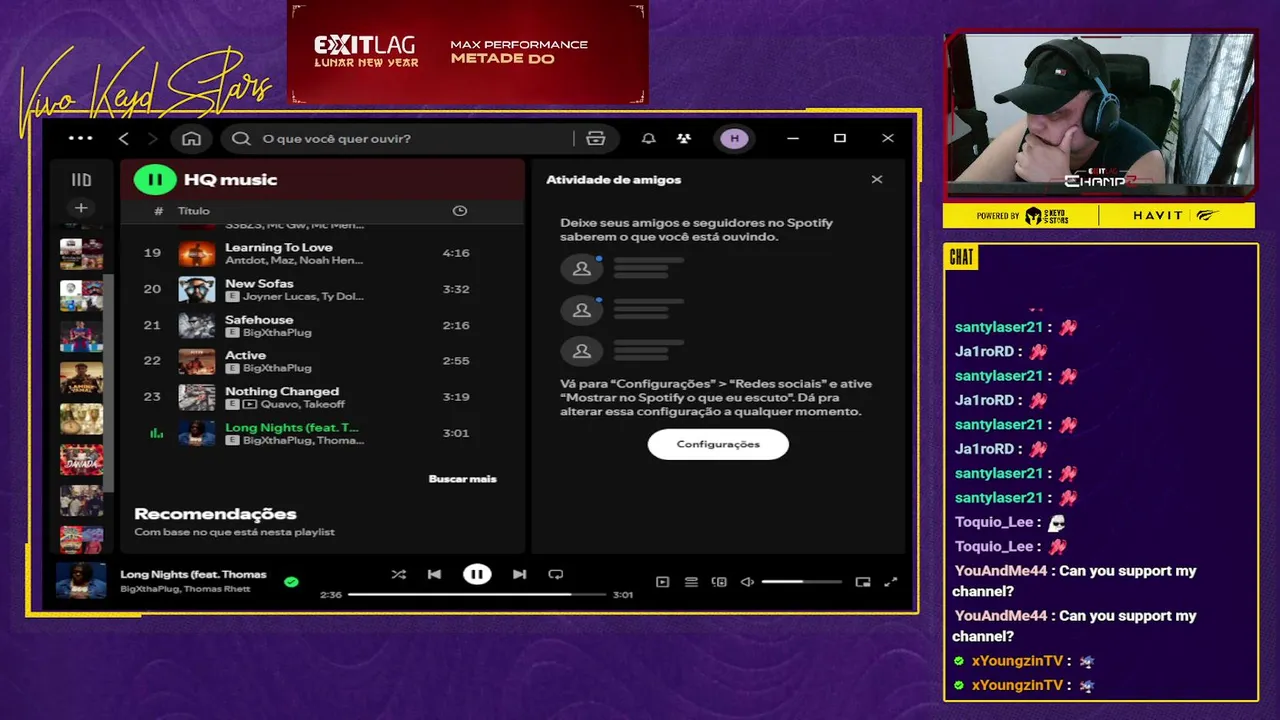This screenshot has width=1280, height=720.
Task: Click the 'Título' column header
Action: point(194,211)
